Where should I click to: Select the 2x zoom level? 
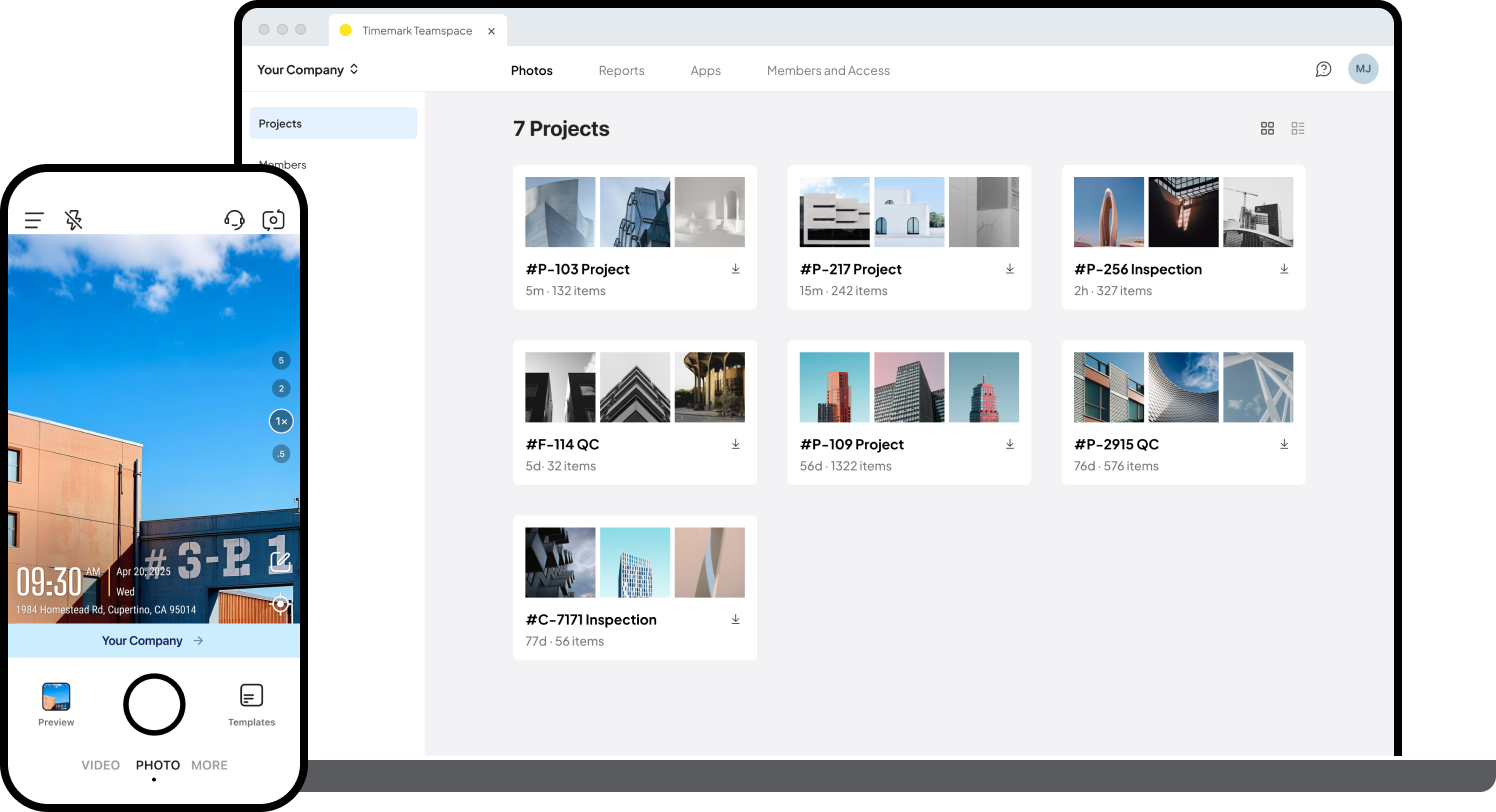[281, 389]
